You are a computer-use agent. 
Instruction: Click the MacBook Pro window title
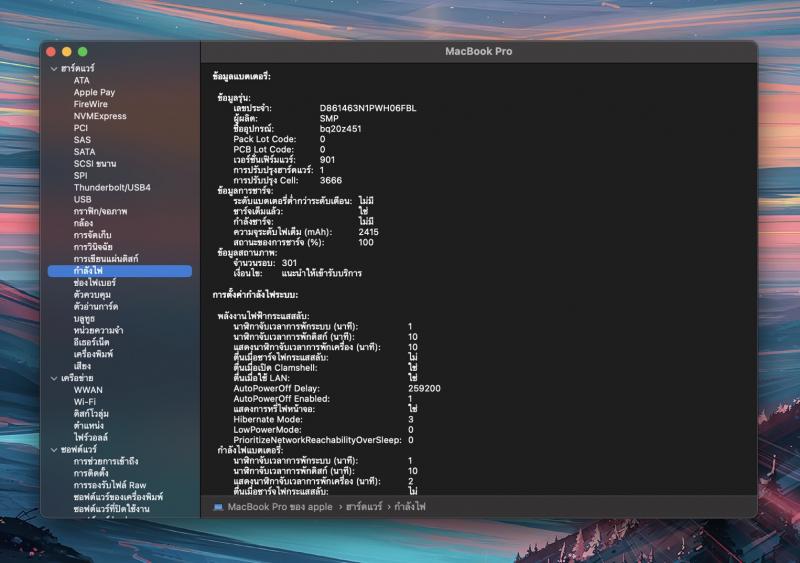(x=479, y=52)
